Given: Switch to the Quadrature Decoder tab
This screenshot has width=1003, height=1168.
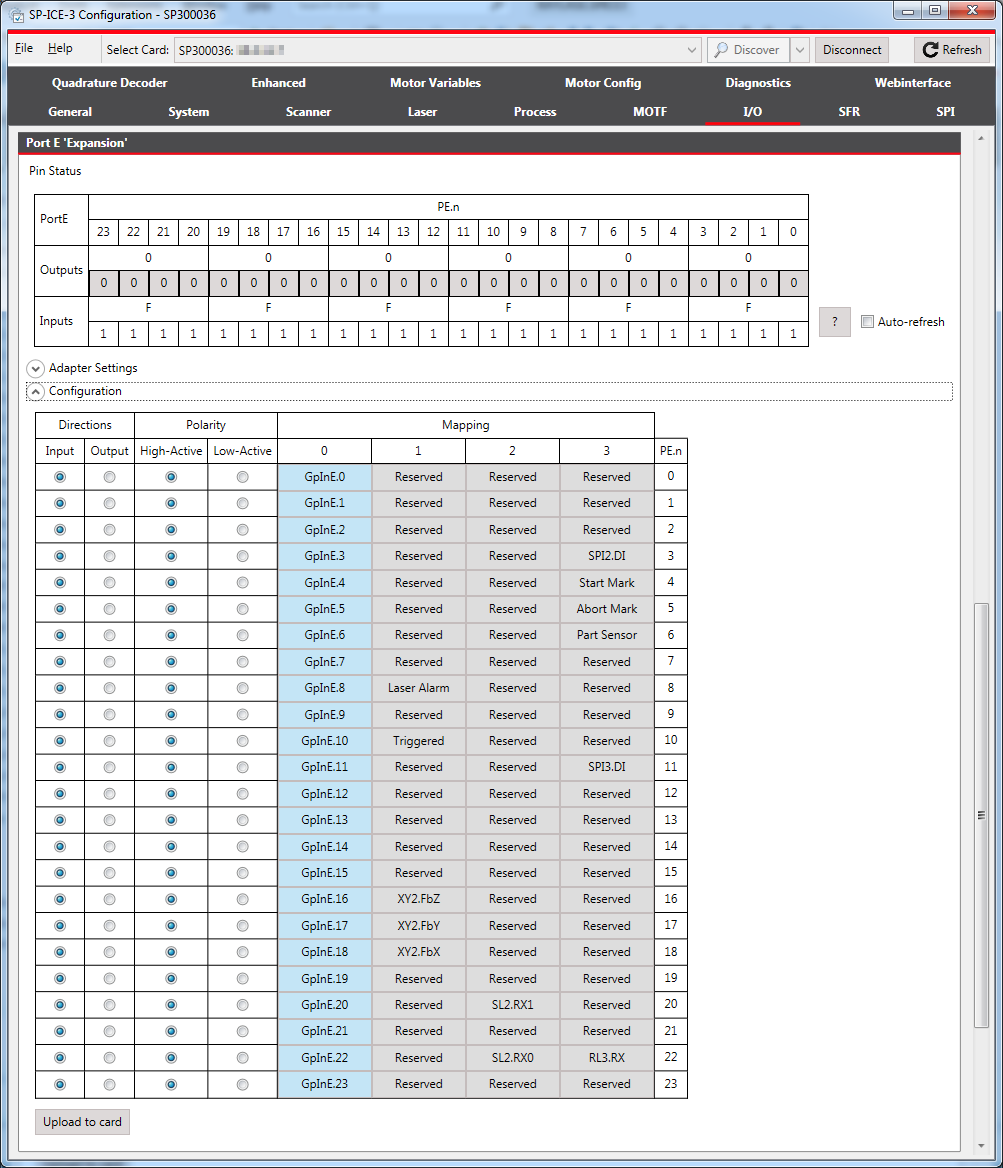Looking at the screenshot, I should tap(110, 83).
